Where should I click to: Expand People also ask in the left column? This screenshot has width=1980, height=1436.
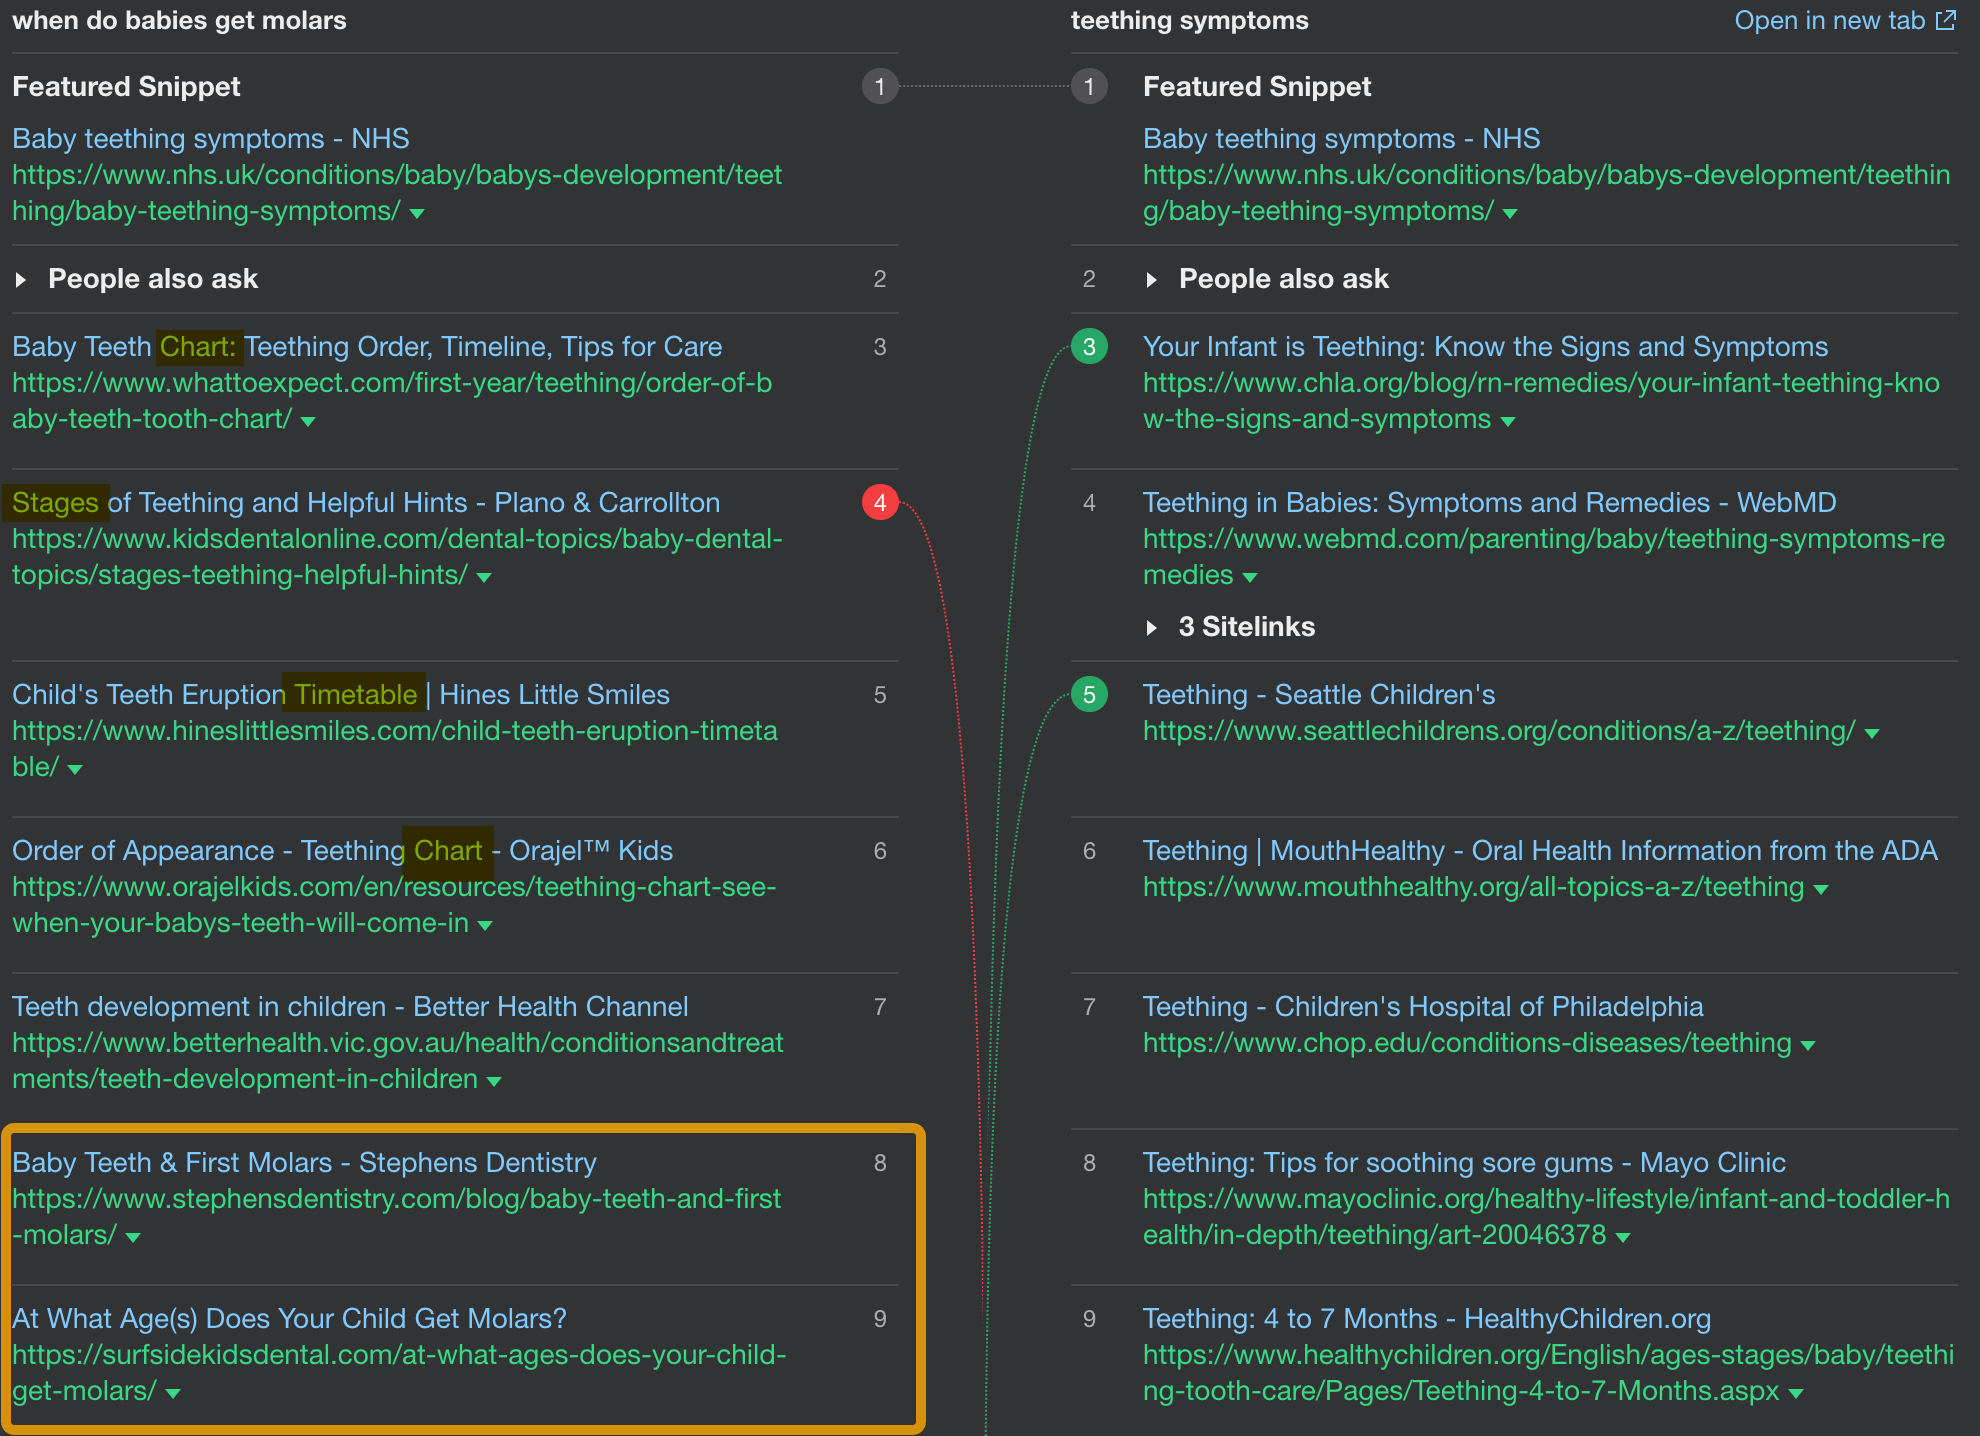[22, 279]
